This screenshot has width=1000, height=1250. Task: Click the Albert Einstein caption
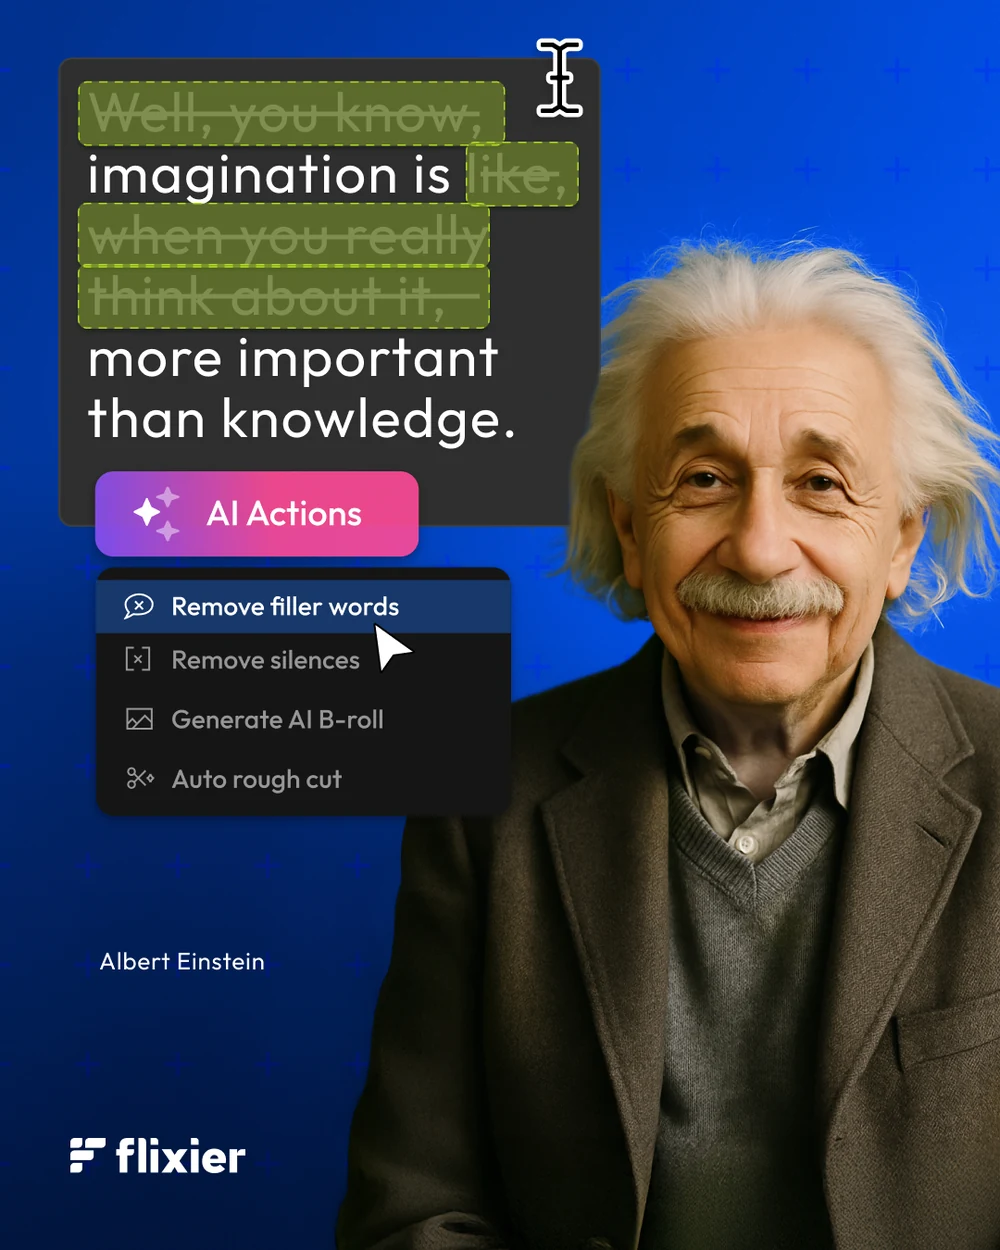pos(182,962)
